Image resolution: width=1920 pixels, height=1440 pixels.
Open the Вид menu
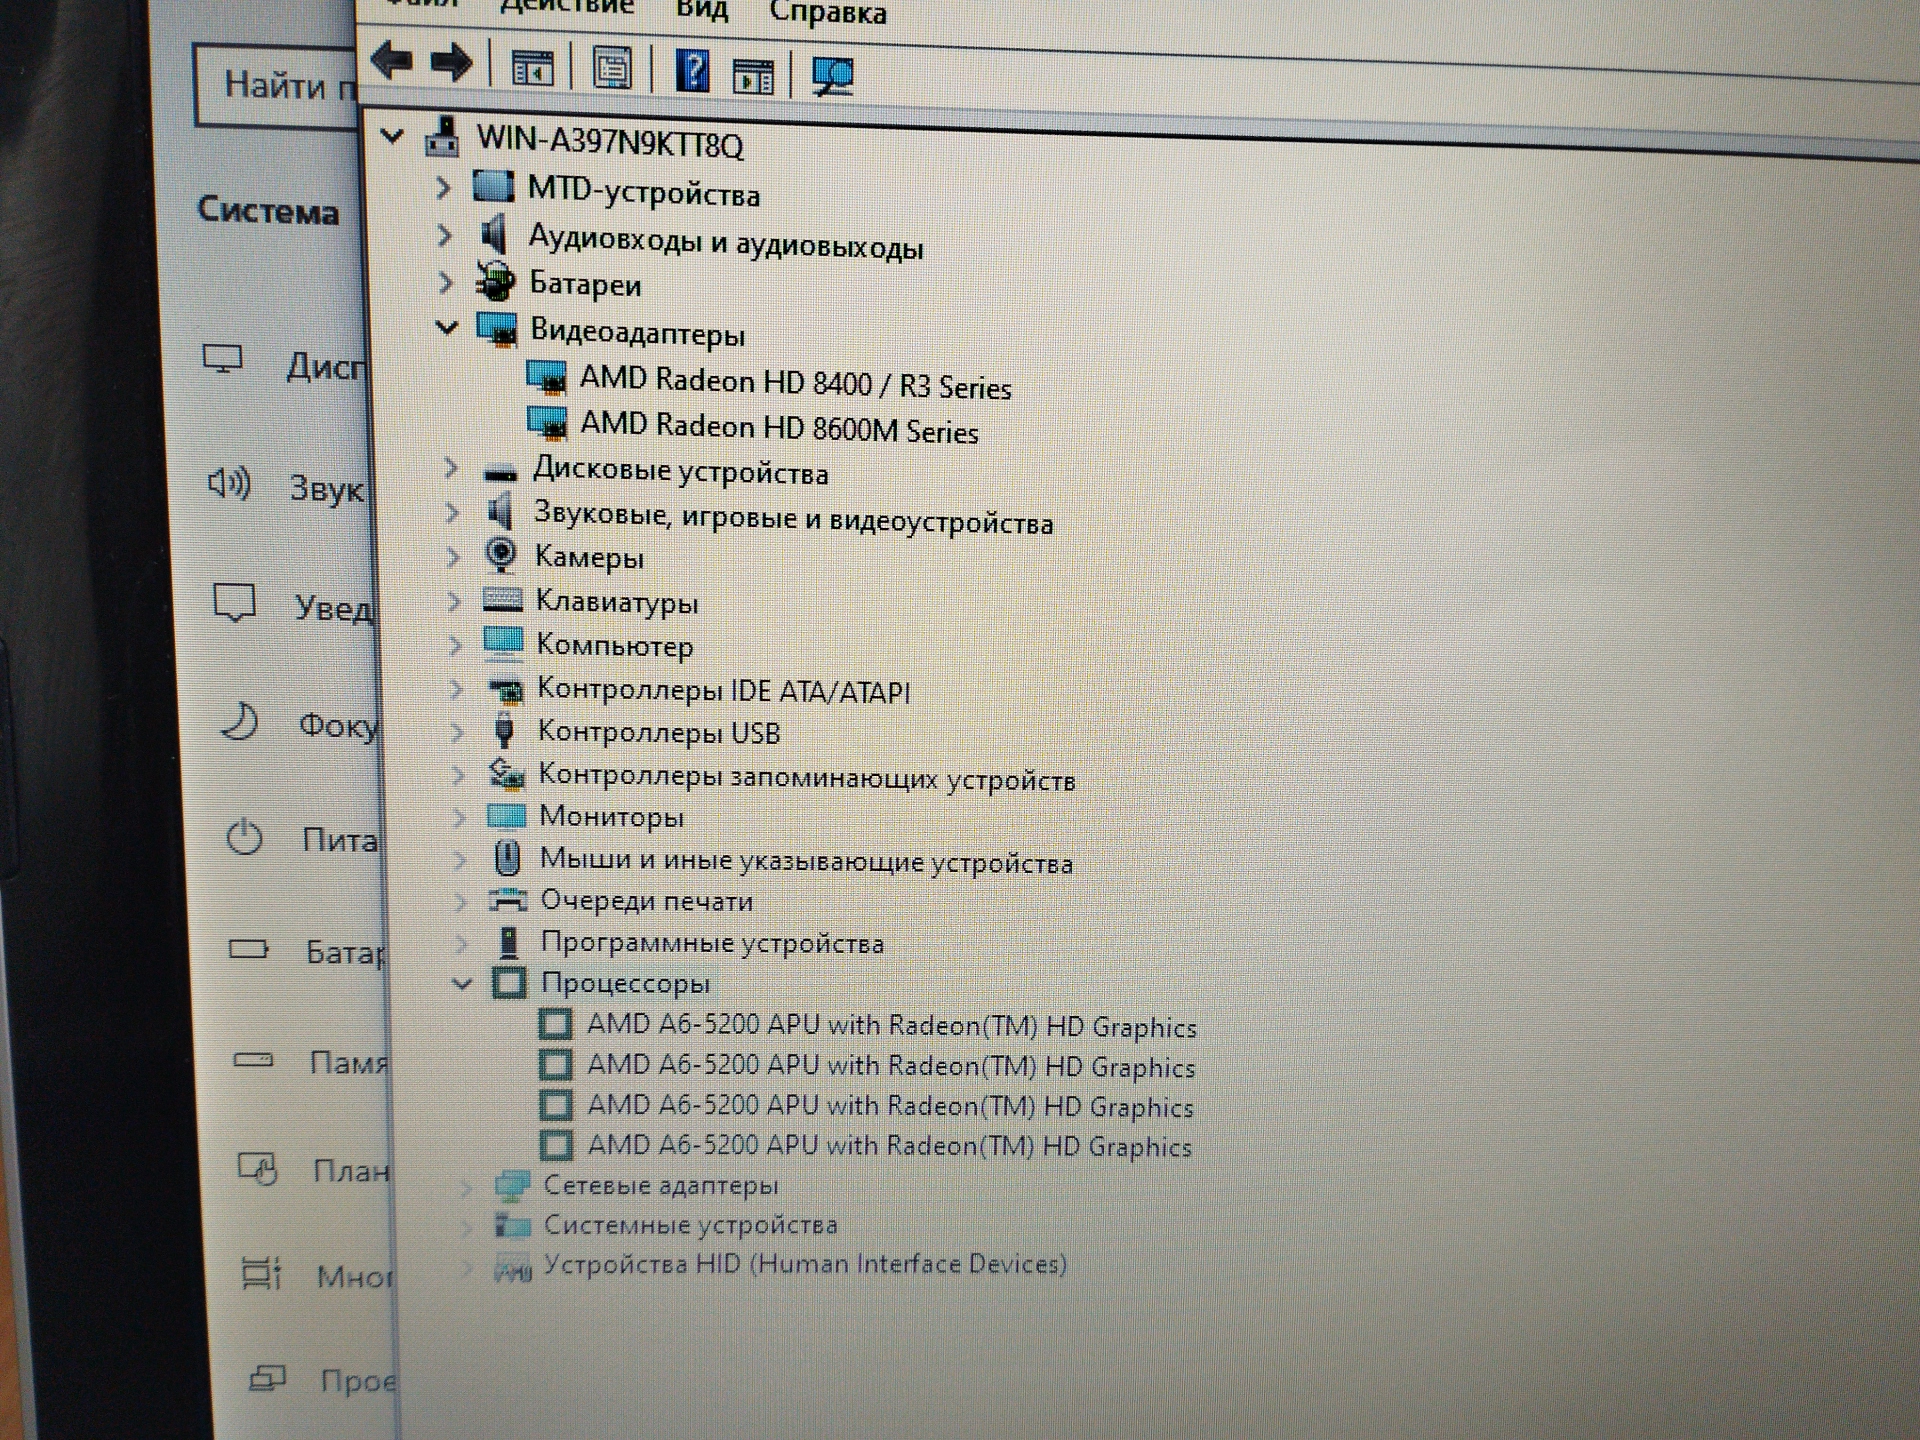pos(702,9)
